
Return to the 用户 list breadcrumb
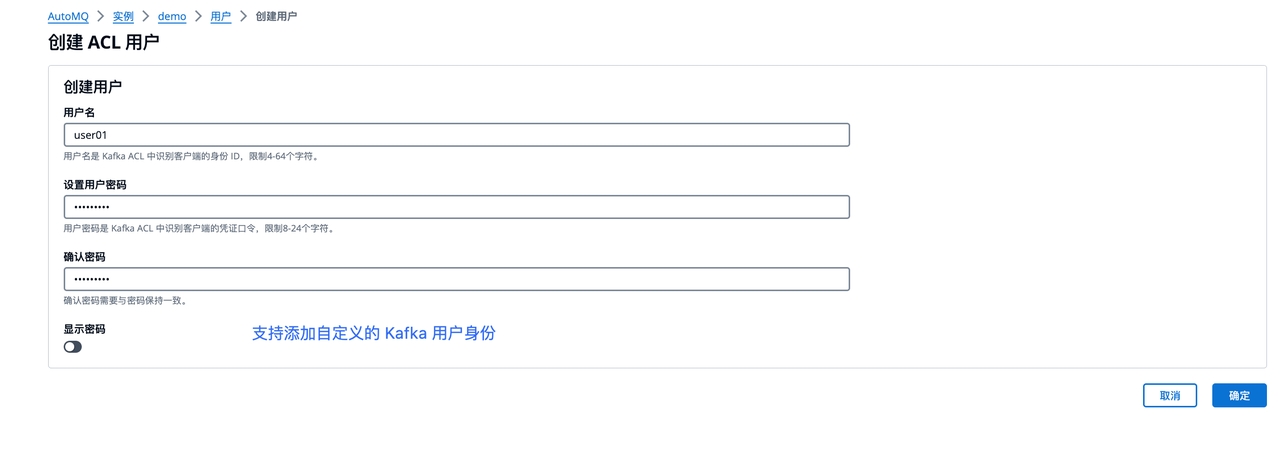point(220,17)
